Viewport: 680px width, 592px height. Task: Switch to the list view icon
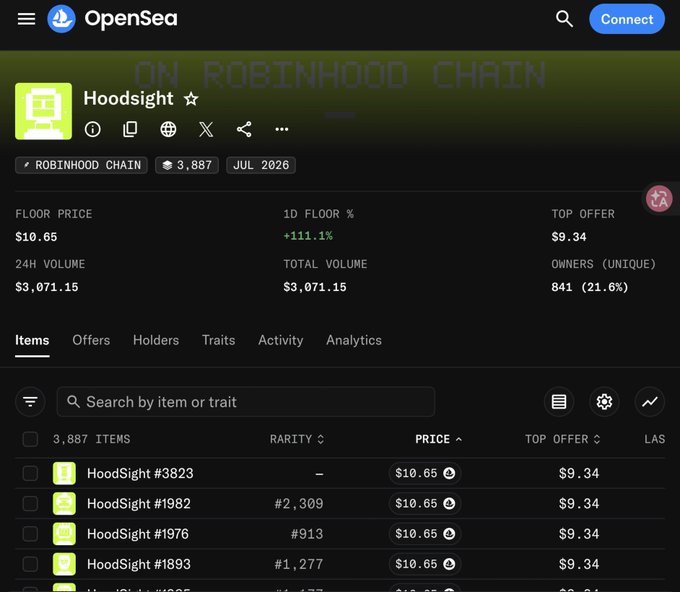(559, 402)
